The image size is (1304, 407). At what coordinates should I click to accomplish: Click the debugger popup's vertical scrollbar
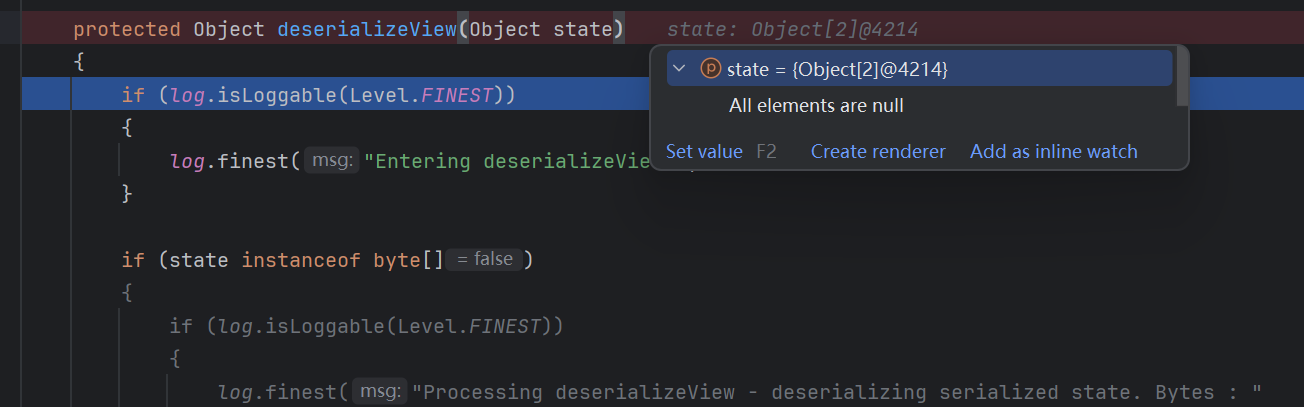(x=1182, y=76)
